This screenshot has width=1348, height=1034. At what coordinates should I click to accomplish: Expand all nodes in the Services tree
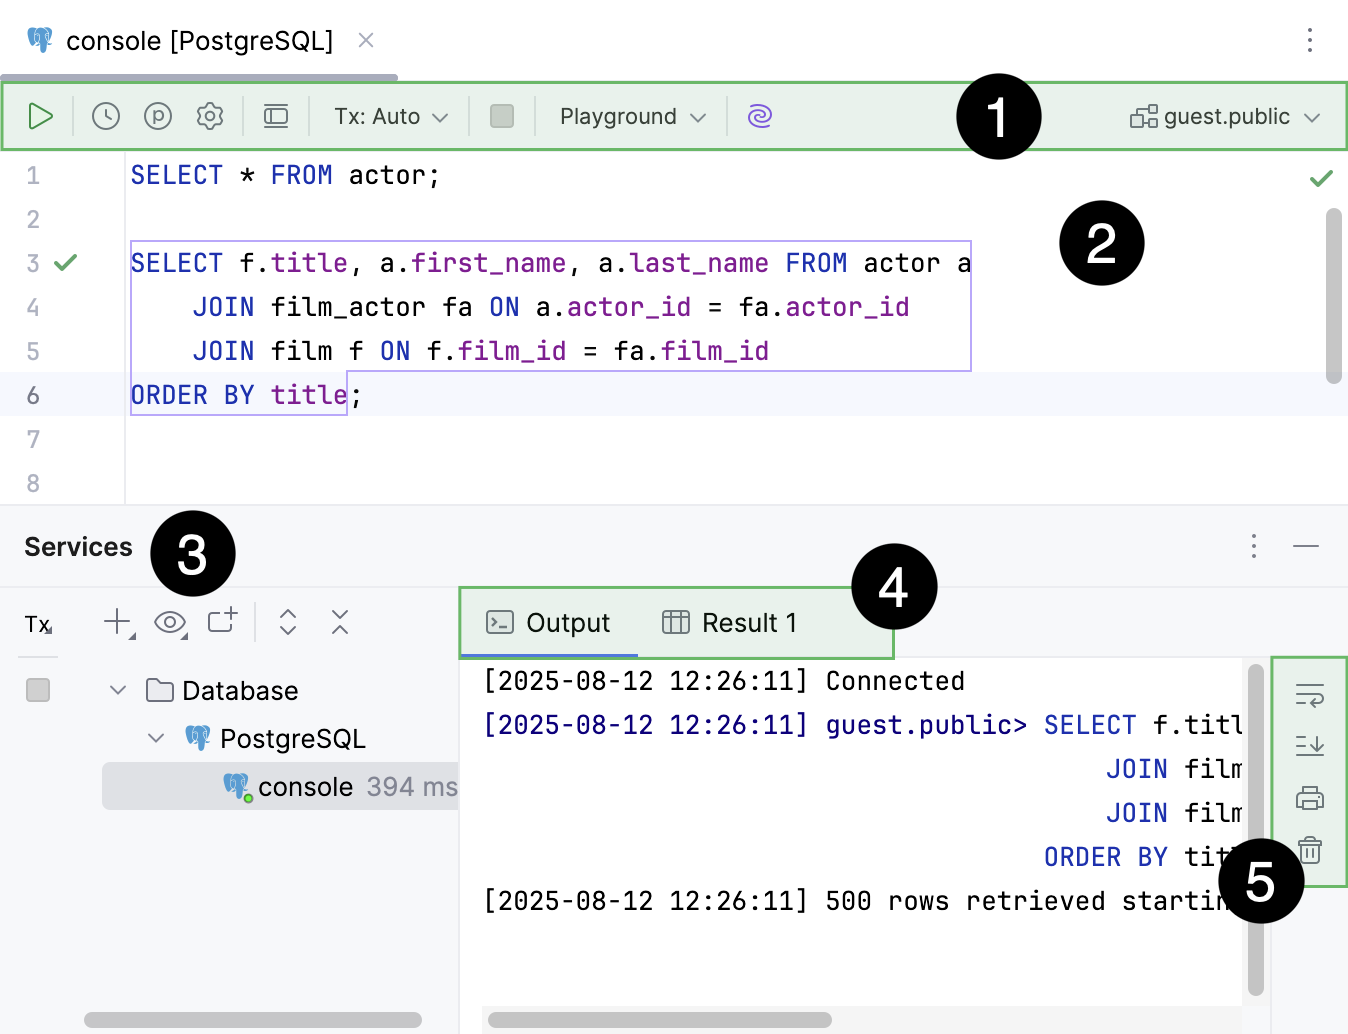[287, 622]
